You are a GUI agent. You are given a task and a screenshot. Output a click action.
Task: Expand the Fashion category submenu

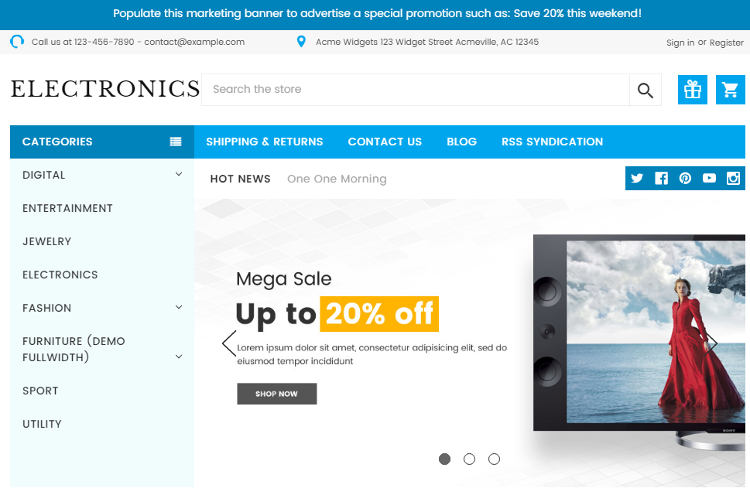[x=179, y=307]
